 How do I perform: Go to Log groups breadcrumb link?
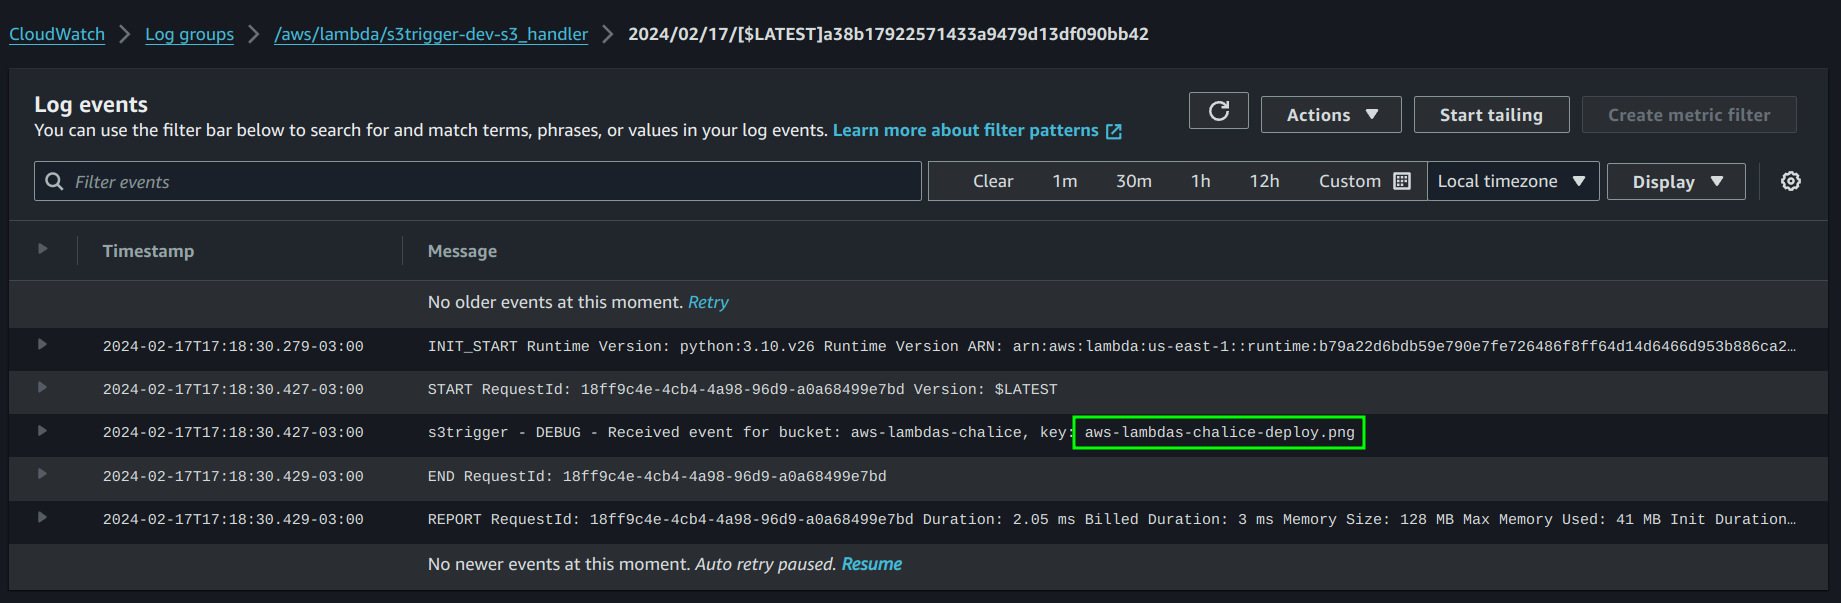[x=189, y=34]
